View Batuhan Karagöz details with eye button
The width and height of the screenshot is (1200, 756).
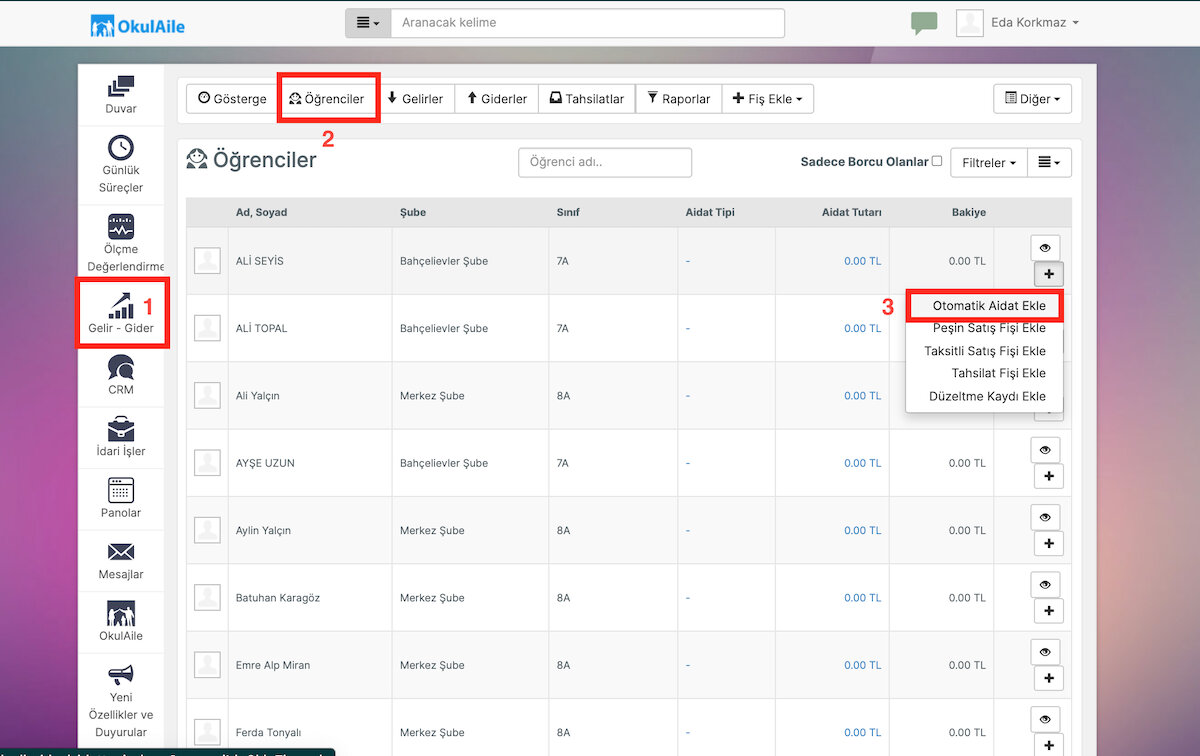pos(1045,584)
